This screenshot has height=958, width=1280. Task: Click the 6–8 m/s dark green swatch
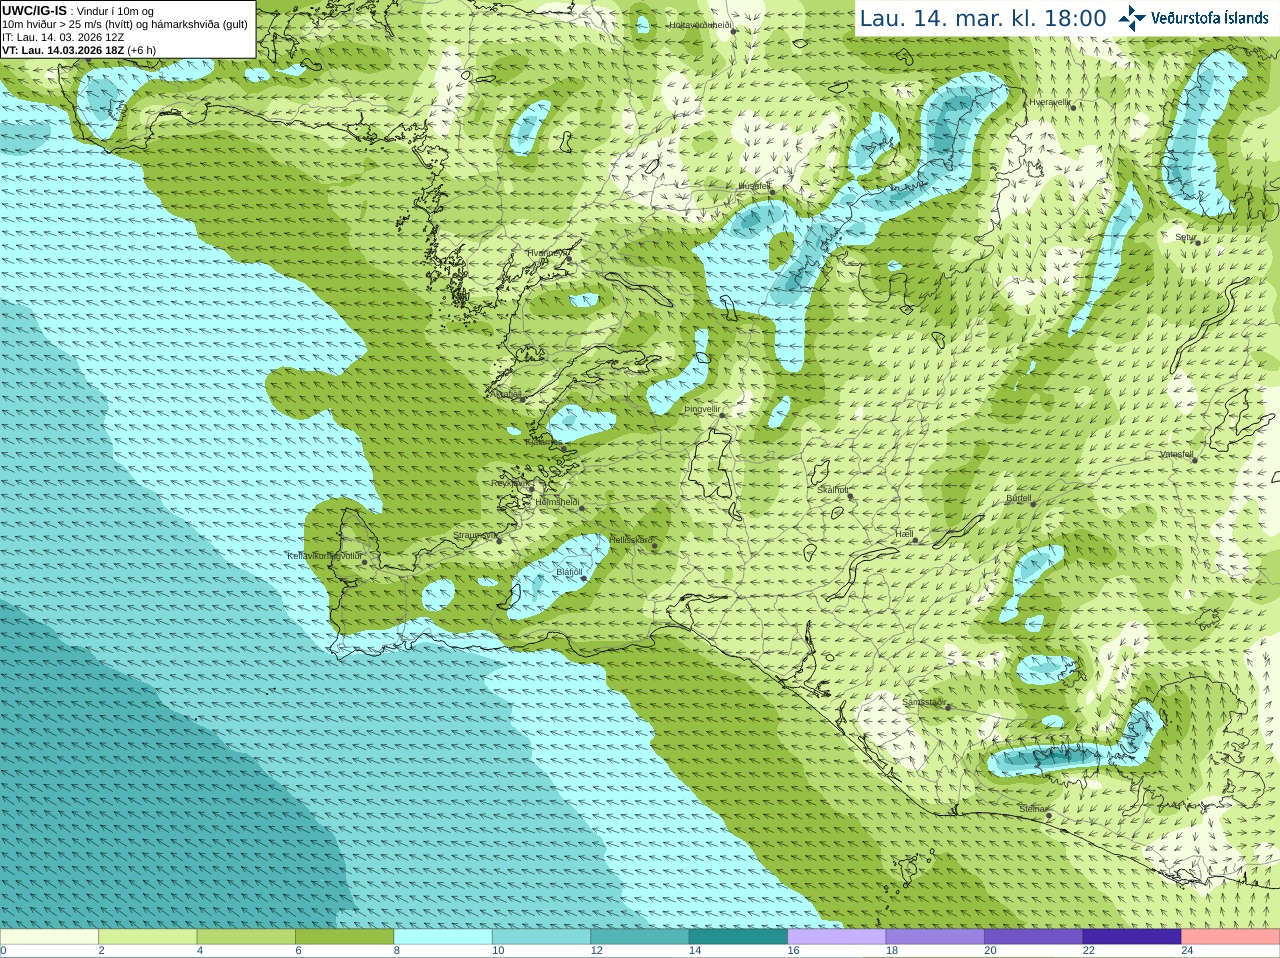(x=344, y=937)
